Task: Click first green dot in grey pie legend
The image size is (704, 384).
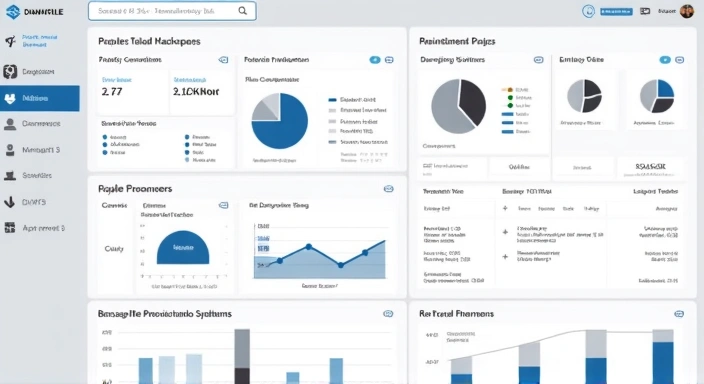Action: [x=510, y=97]
